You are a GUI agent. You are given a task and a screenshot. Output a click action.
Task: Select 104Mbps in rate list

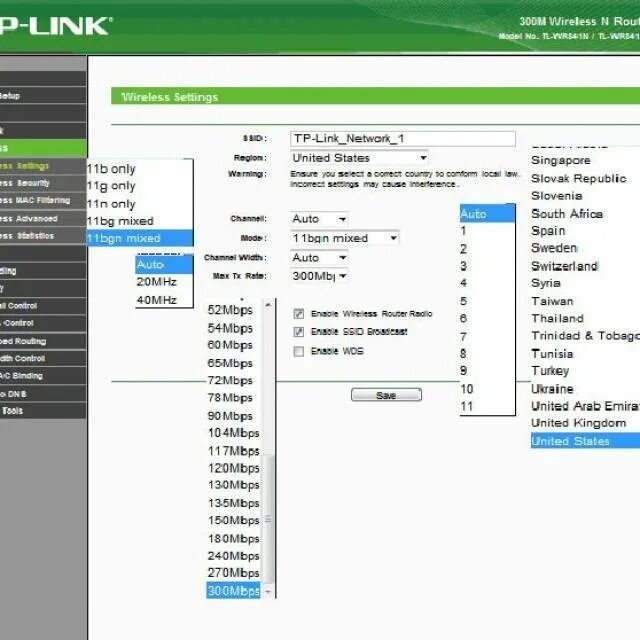tap(233, 433)
